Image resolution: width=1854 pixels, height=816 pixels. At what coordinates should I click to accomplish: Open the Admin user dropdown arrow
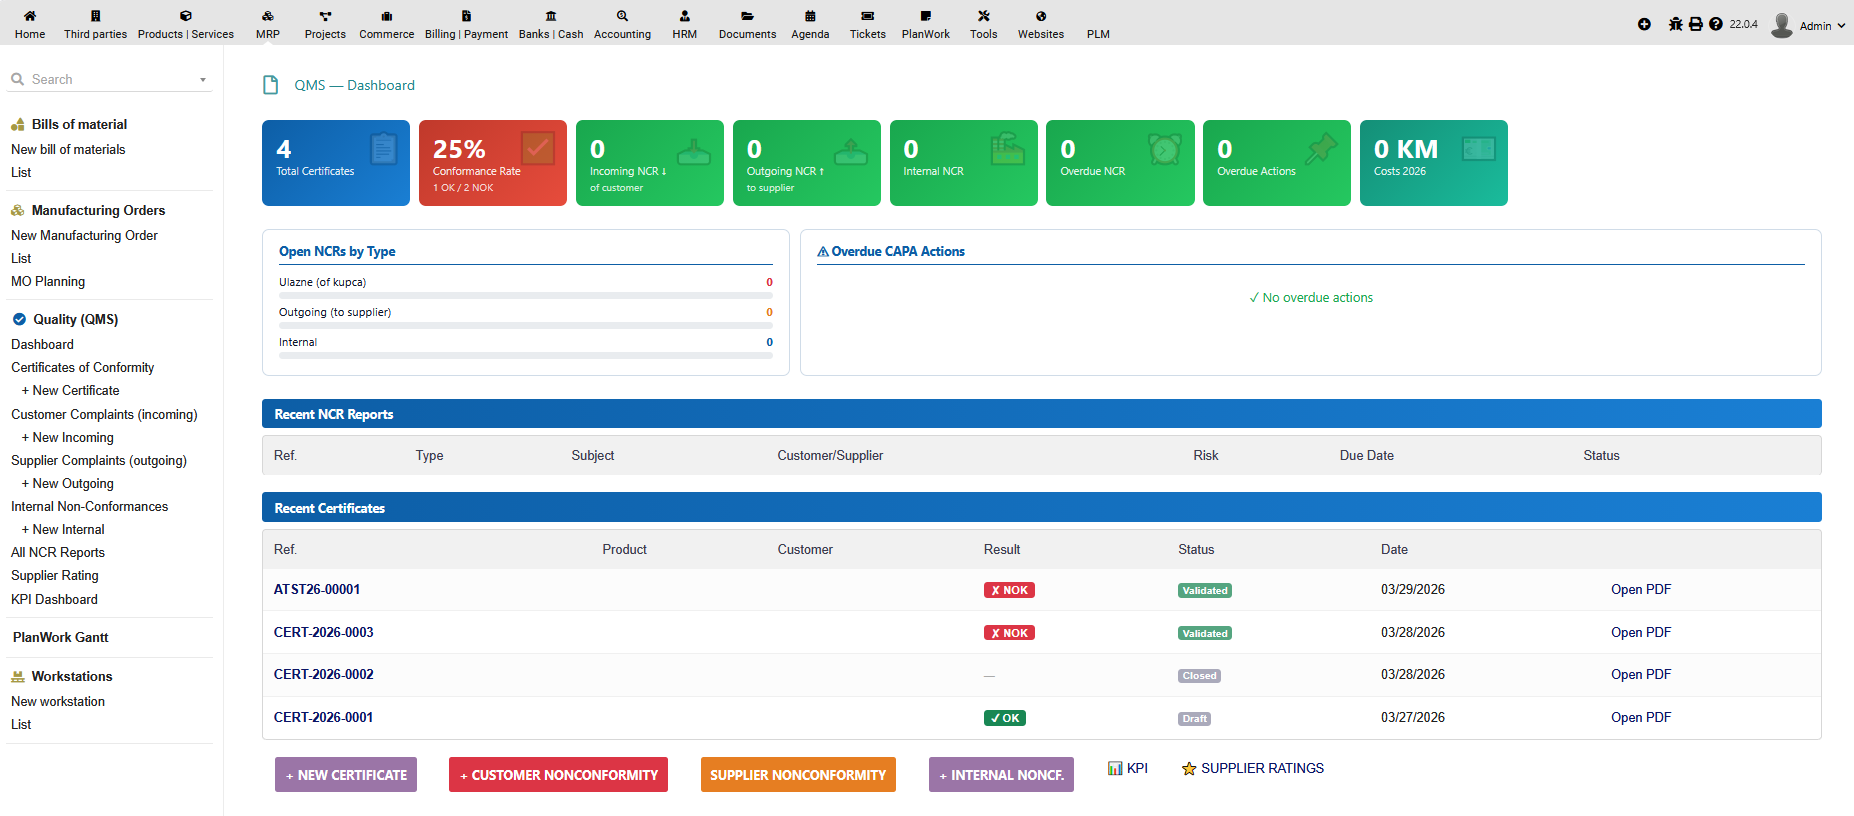tap(1841, 26)
